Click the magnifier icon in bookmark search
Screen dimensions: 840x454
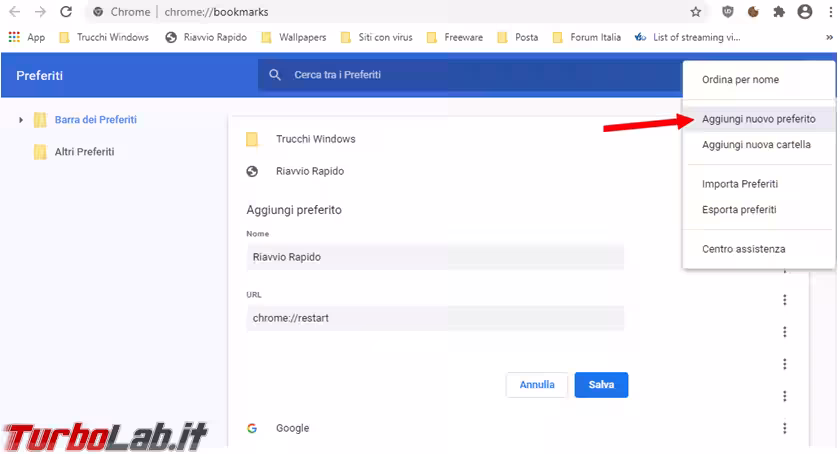tap(275, 75)
